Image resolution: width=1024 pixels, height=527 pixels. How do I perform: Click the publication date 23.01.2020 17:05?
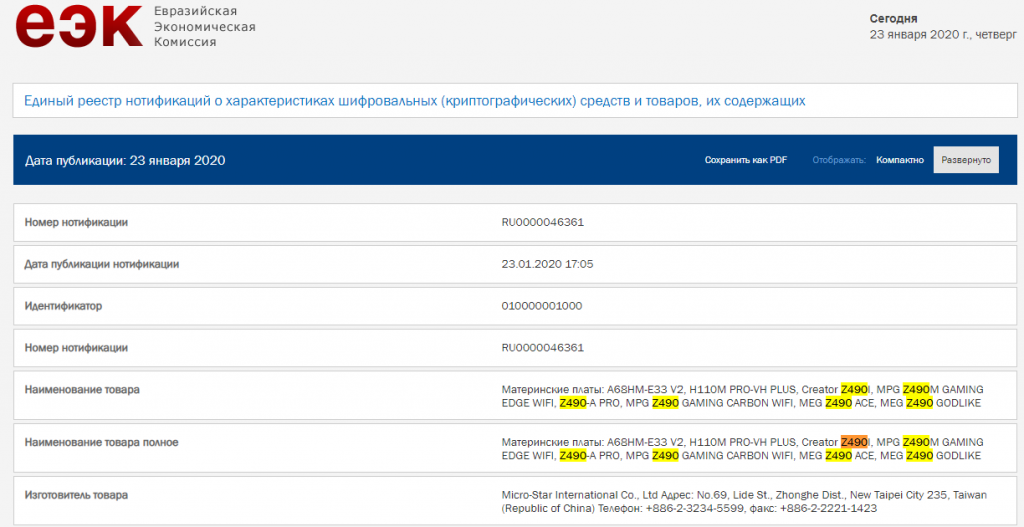(547, 264)
